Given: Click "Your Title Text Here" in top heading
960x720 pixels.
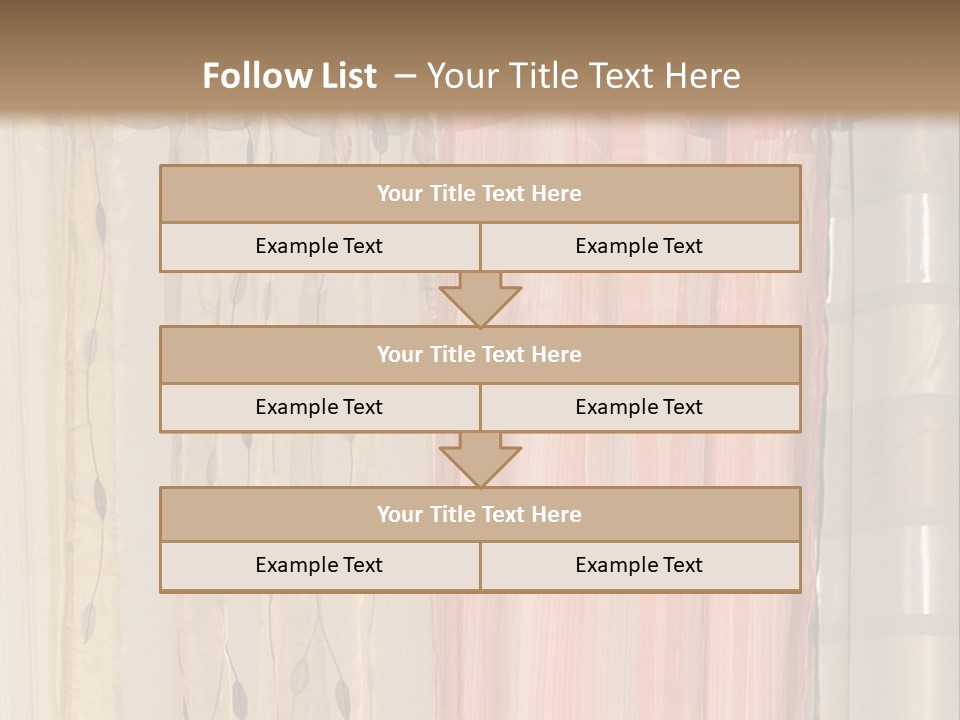Looking at the screenshot, I should [583, 76].
